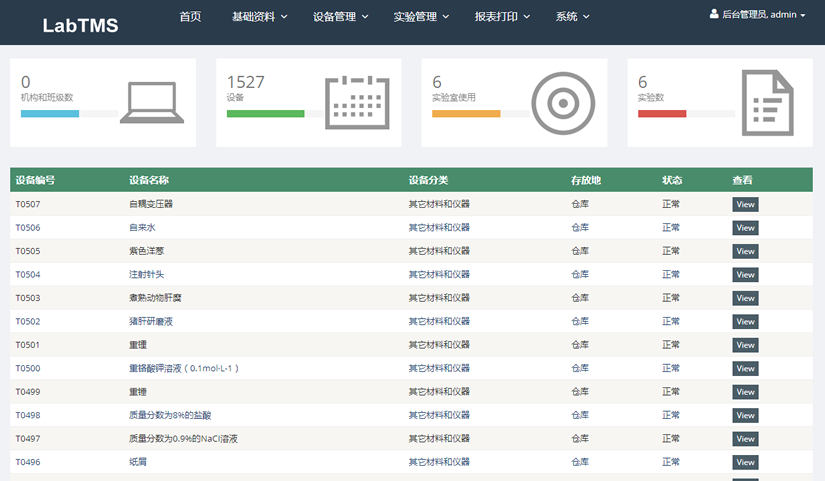The height and width of the screenshot is (481, 825).
Task: Open View for device T0501
Action: click(x=745, y=345)
